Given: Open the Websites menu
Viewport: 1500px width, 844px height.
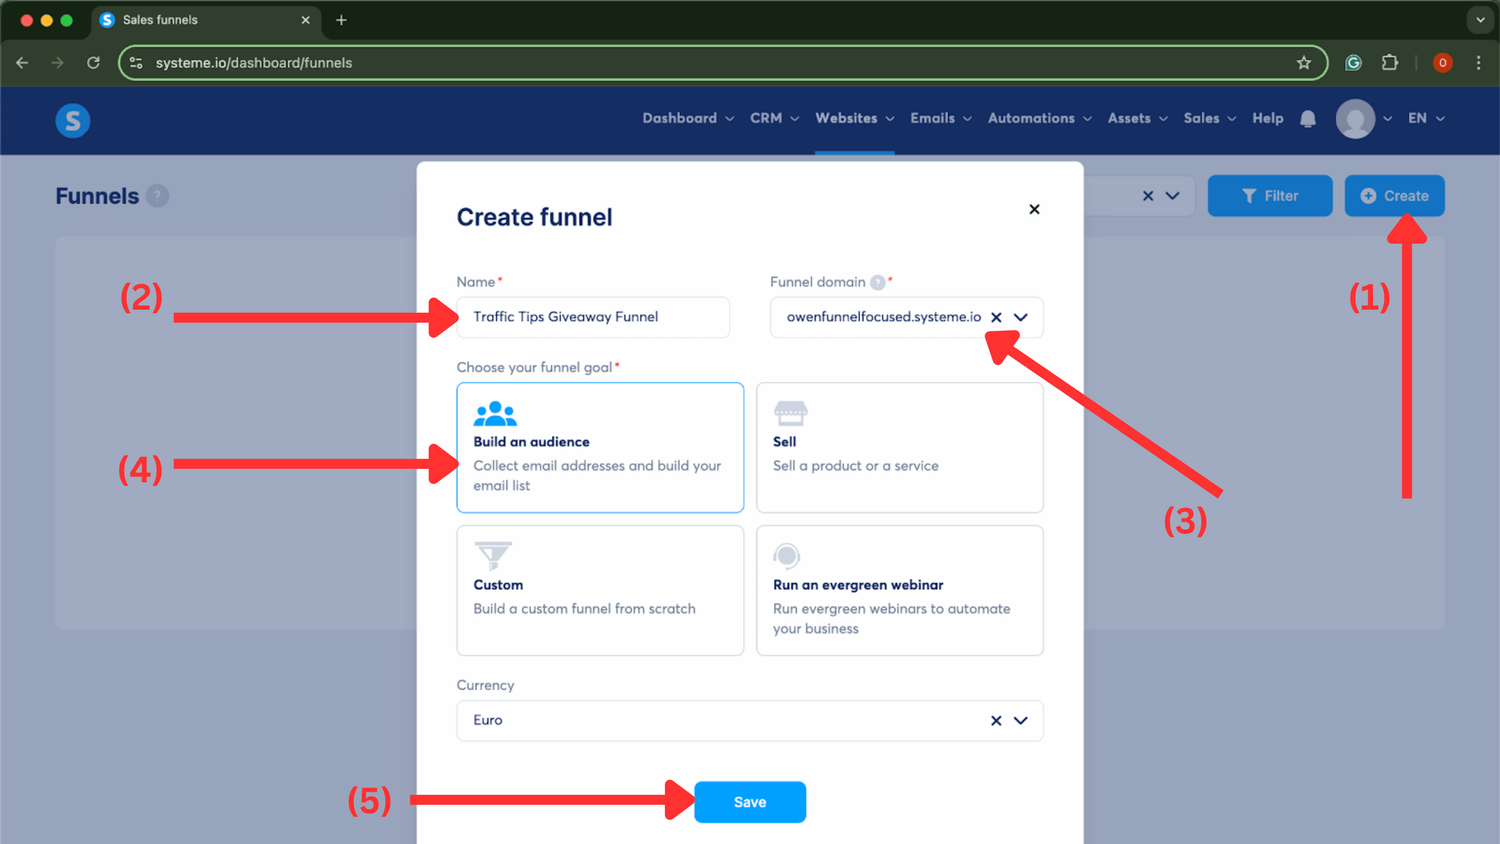Looking at the screenshot, I should (854, 118).
